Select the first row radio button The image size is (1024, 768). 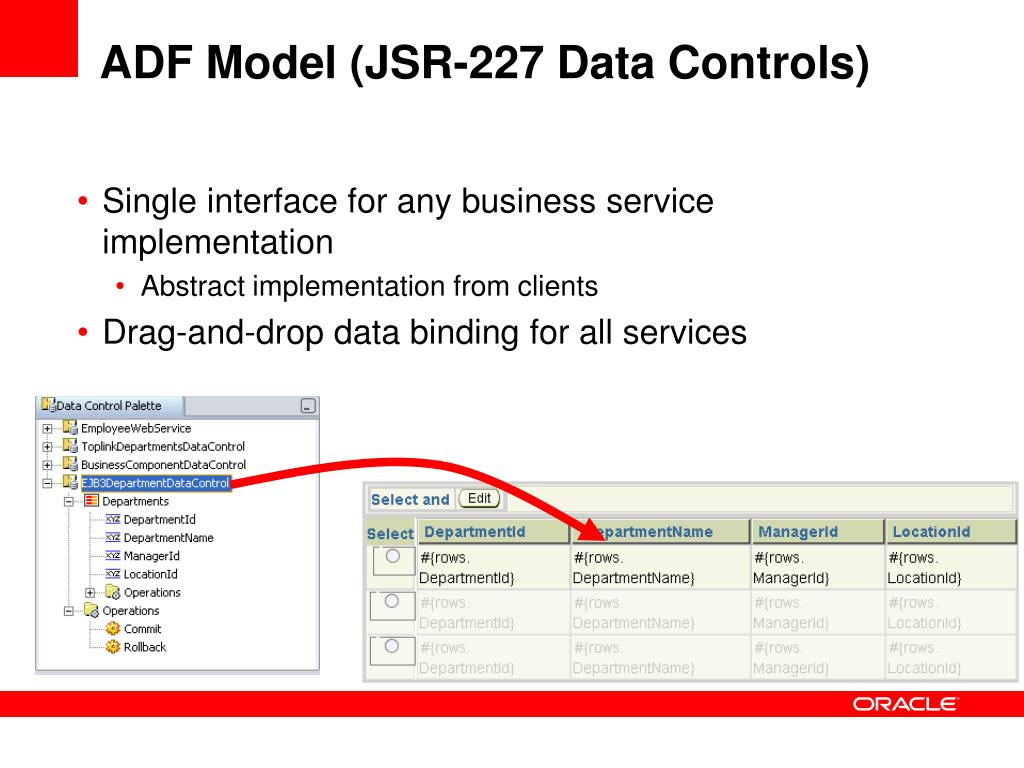click(x=392, y=556)
